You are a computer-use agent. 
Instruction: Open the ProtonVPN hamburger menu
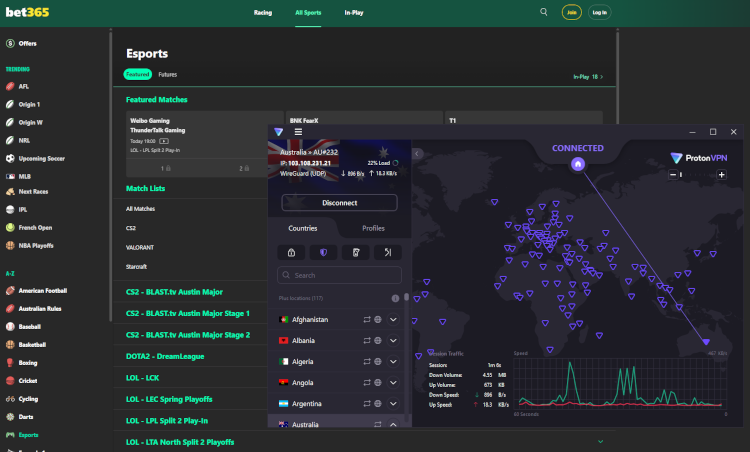(x=298, y=132)
